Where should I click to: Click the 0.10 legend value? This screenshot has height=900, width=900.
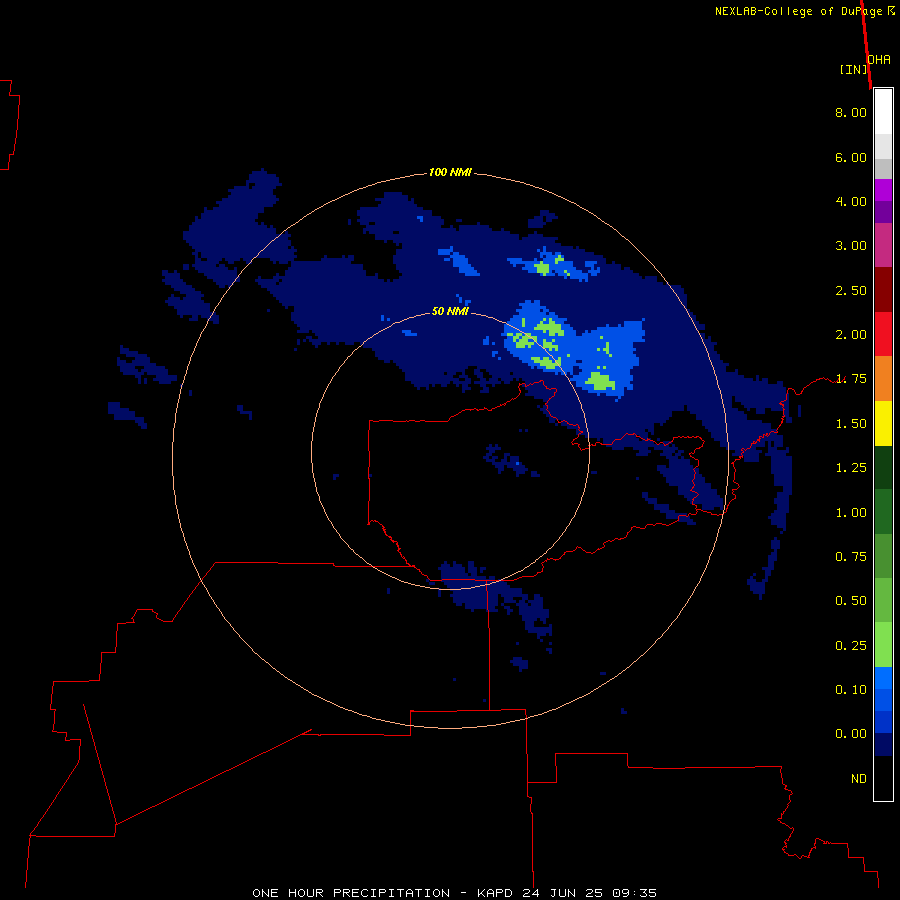[851, 690]
